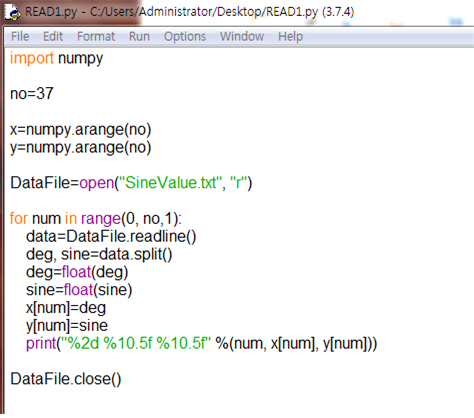Open the Window menu

pyautogui.click(x=242, y=36)
